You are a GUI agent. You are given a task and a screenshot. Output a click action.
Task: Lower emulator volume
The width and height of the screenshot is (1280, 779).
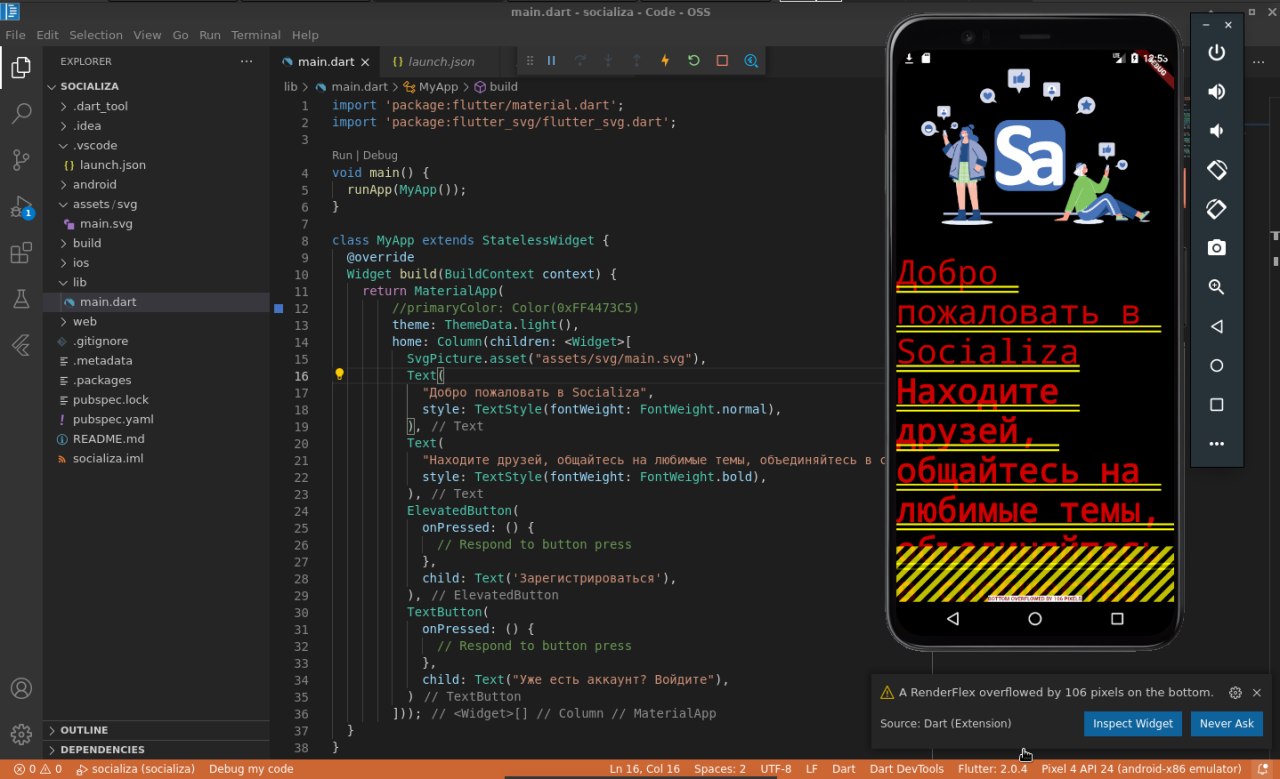coord(1217,131)
